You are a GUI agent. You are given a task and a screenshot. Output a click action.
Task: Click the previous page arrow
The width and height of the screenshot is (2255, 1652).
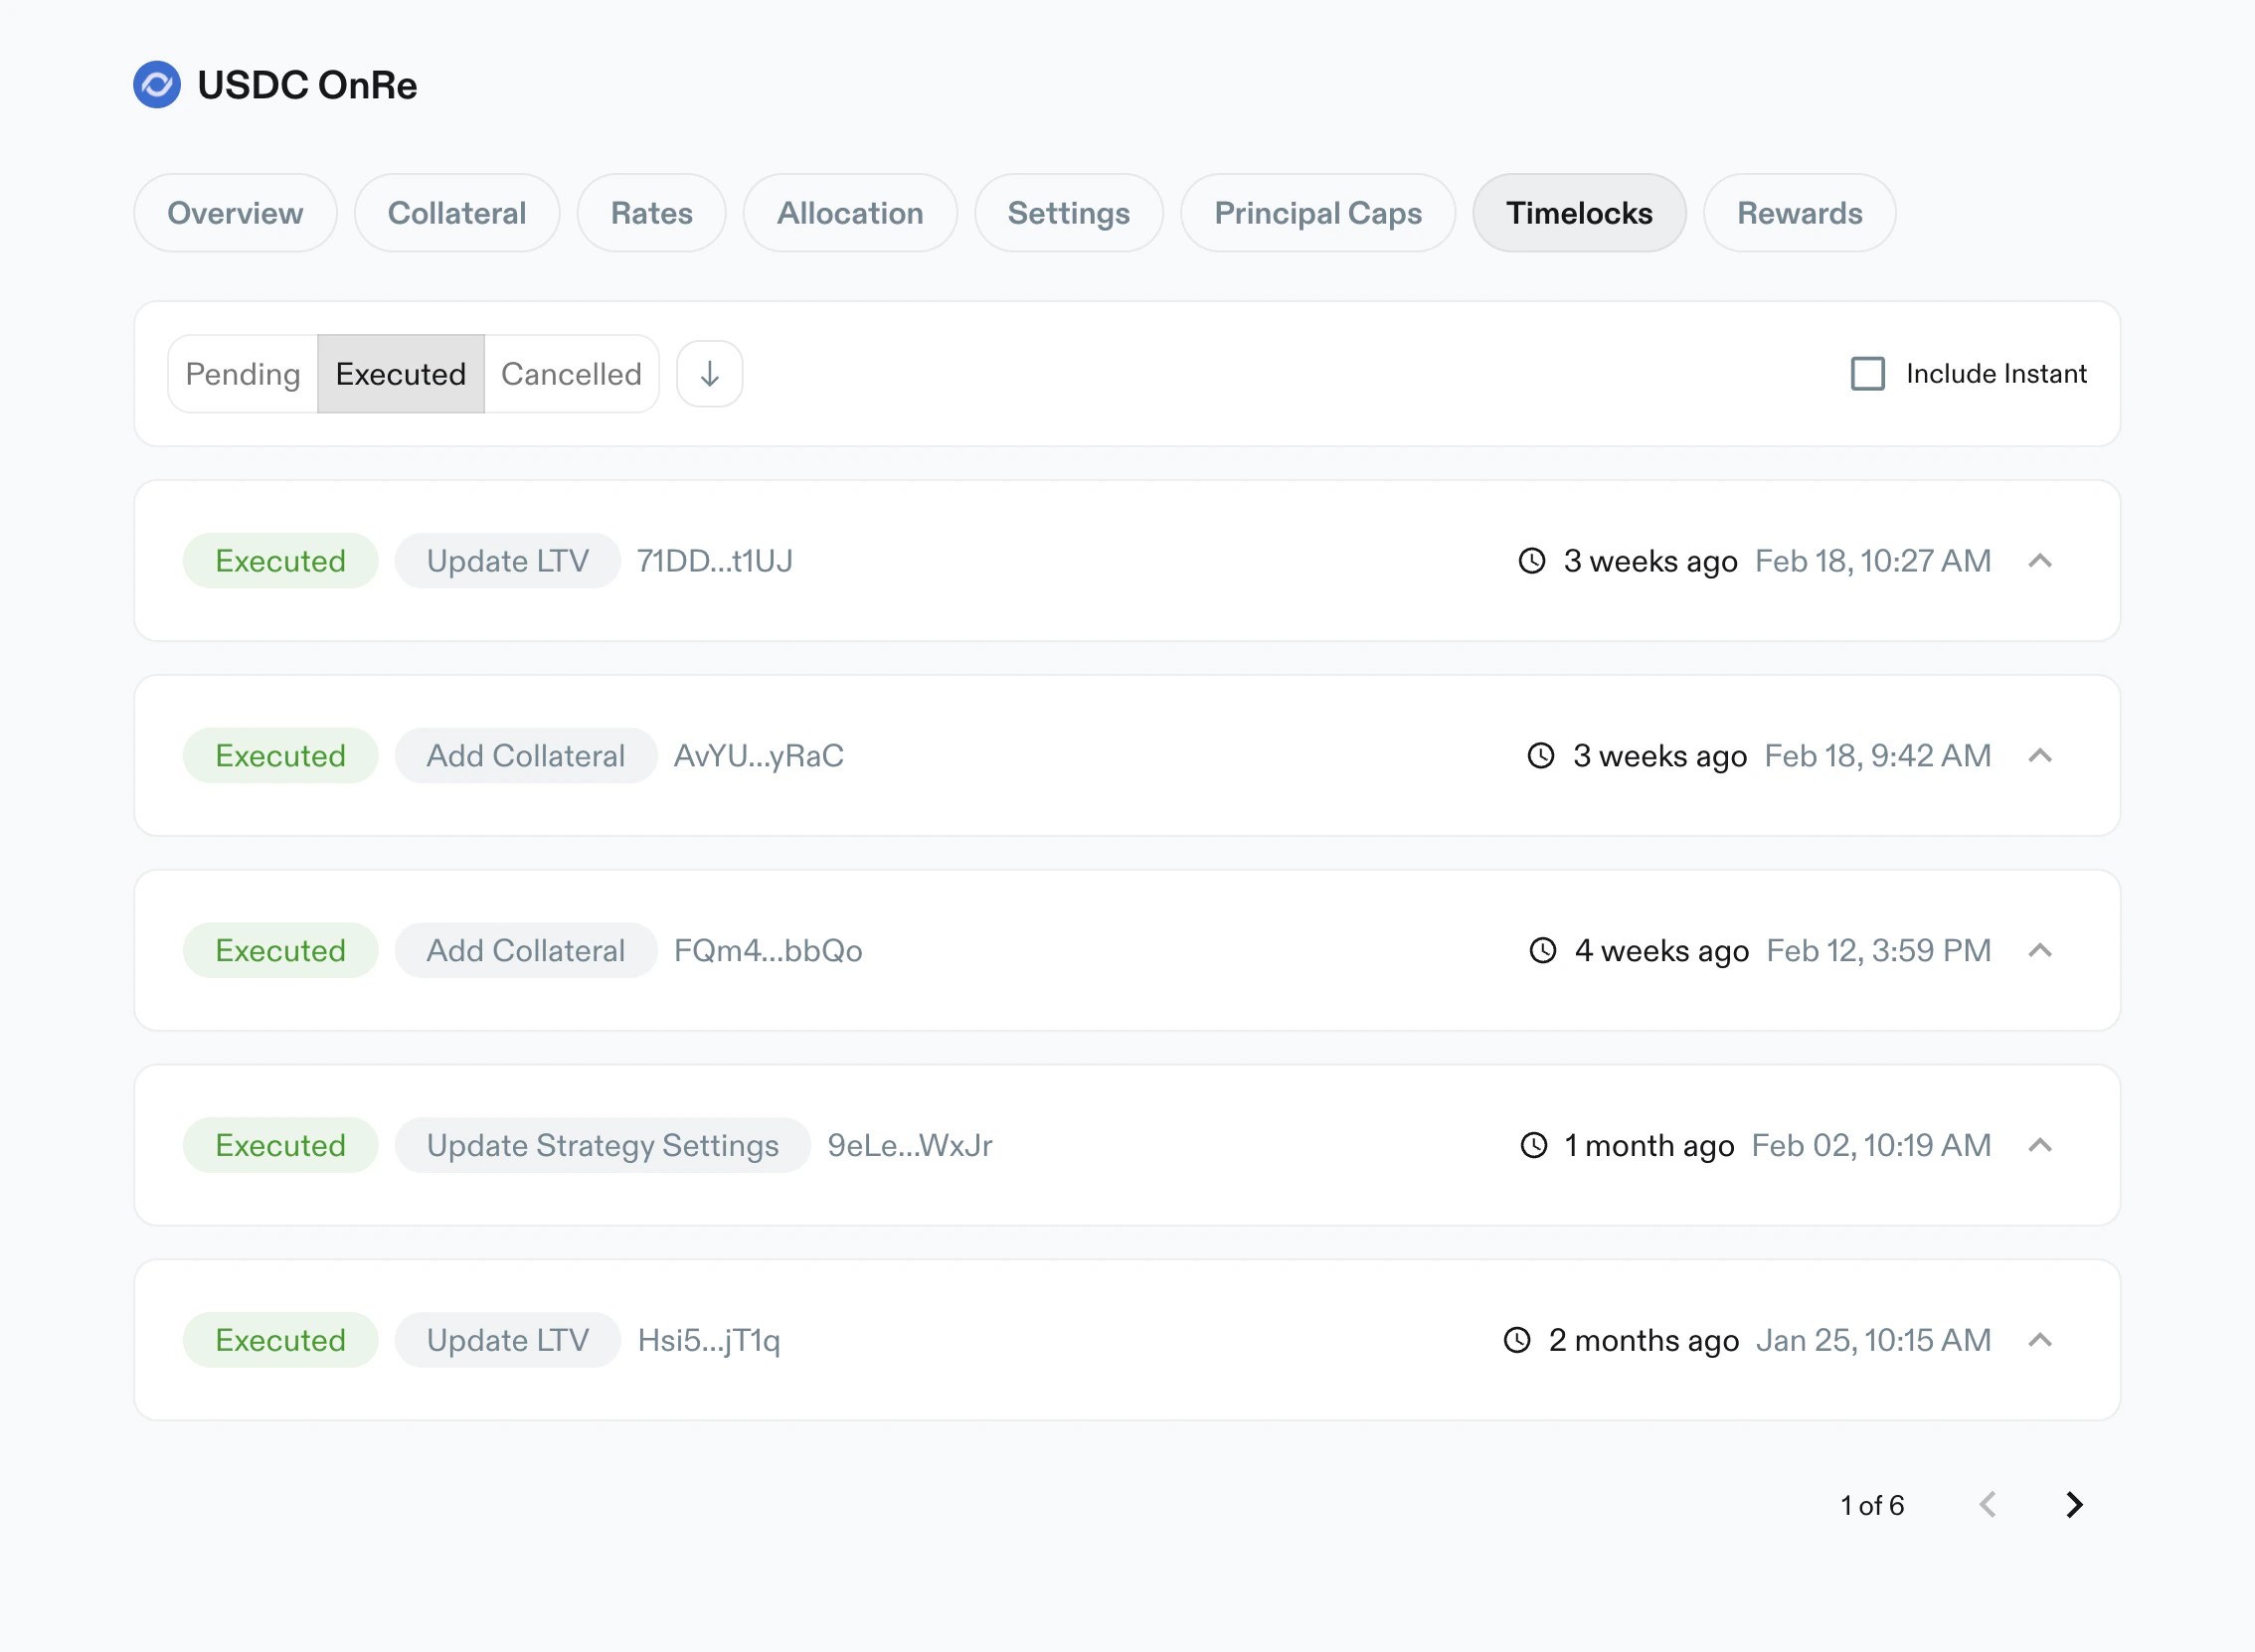pos(1988,1504)
